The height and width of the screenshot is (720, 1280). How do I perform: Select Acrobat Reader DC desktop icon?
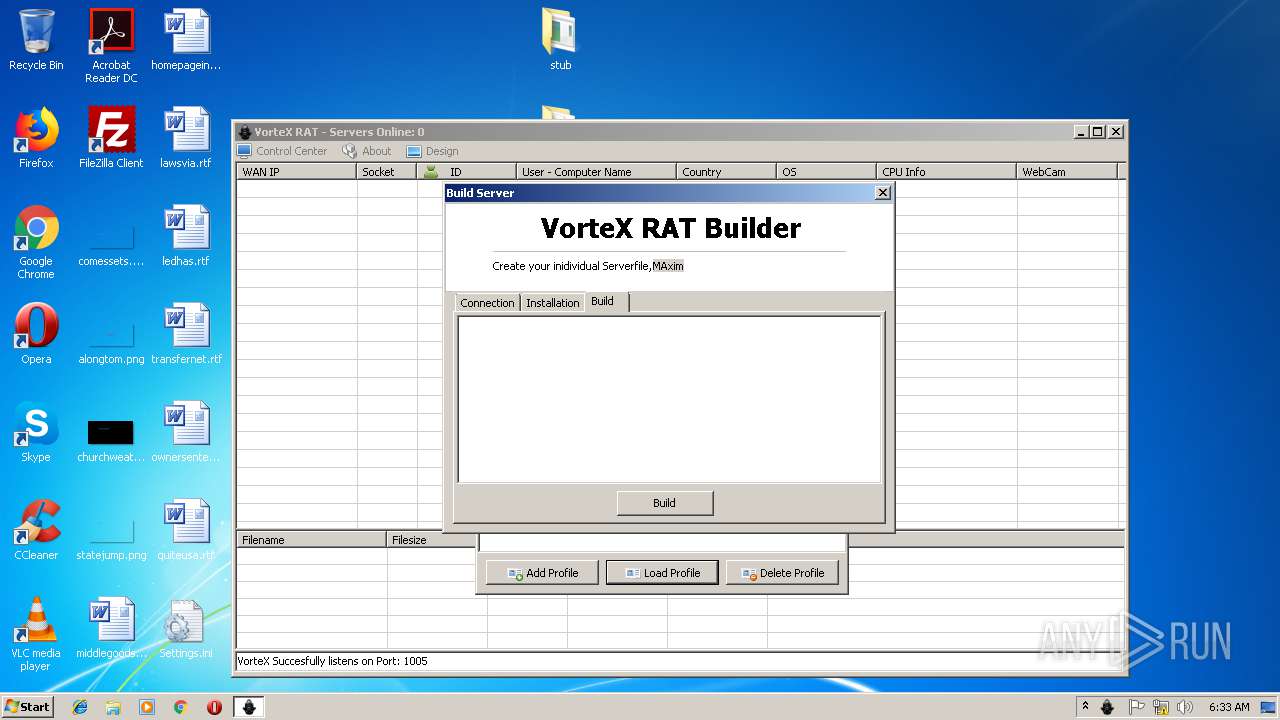tap(111, 45)
